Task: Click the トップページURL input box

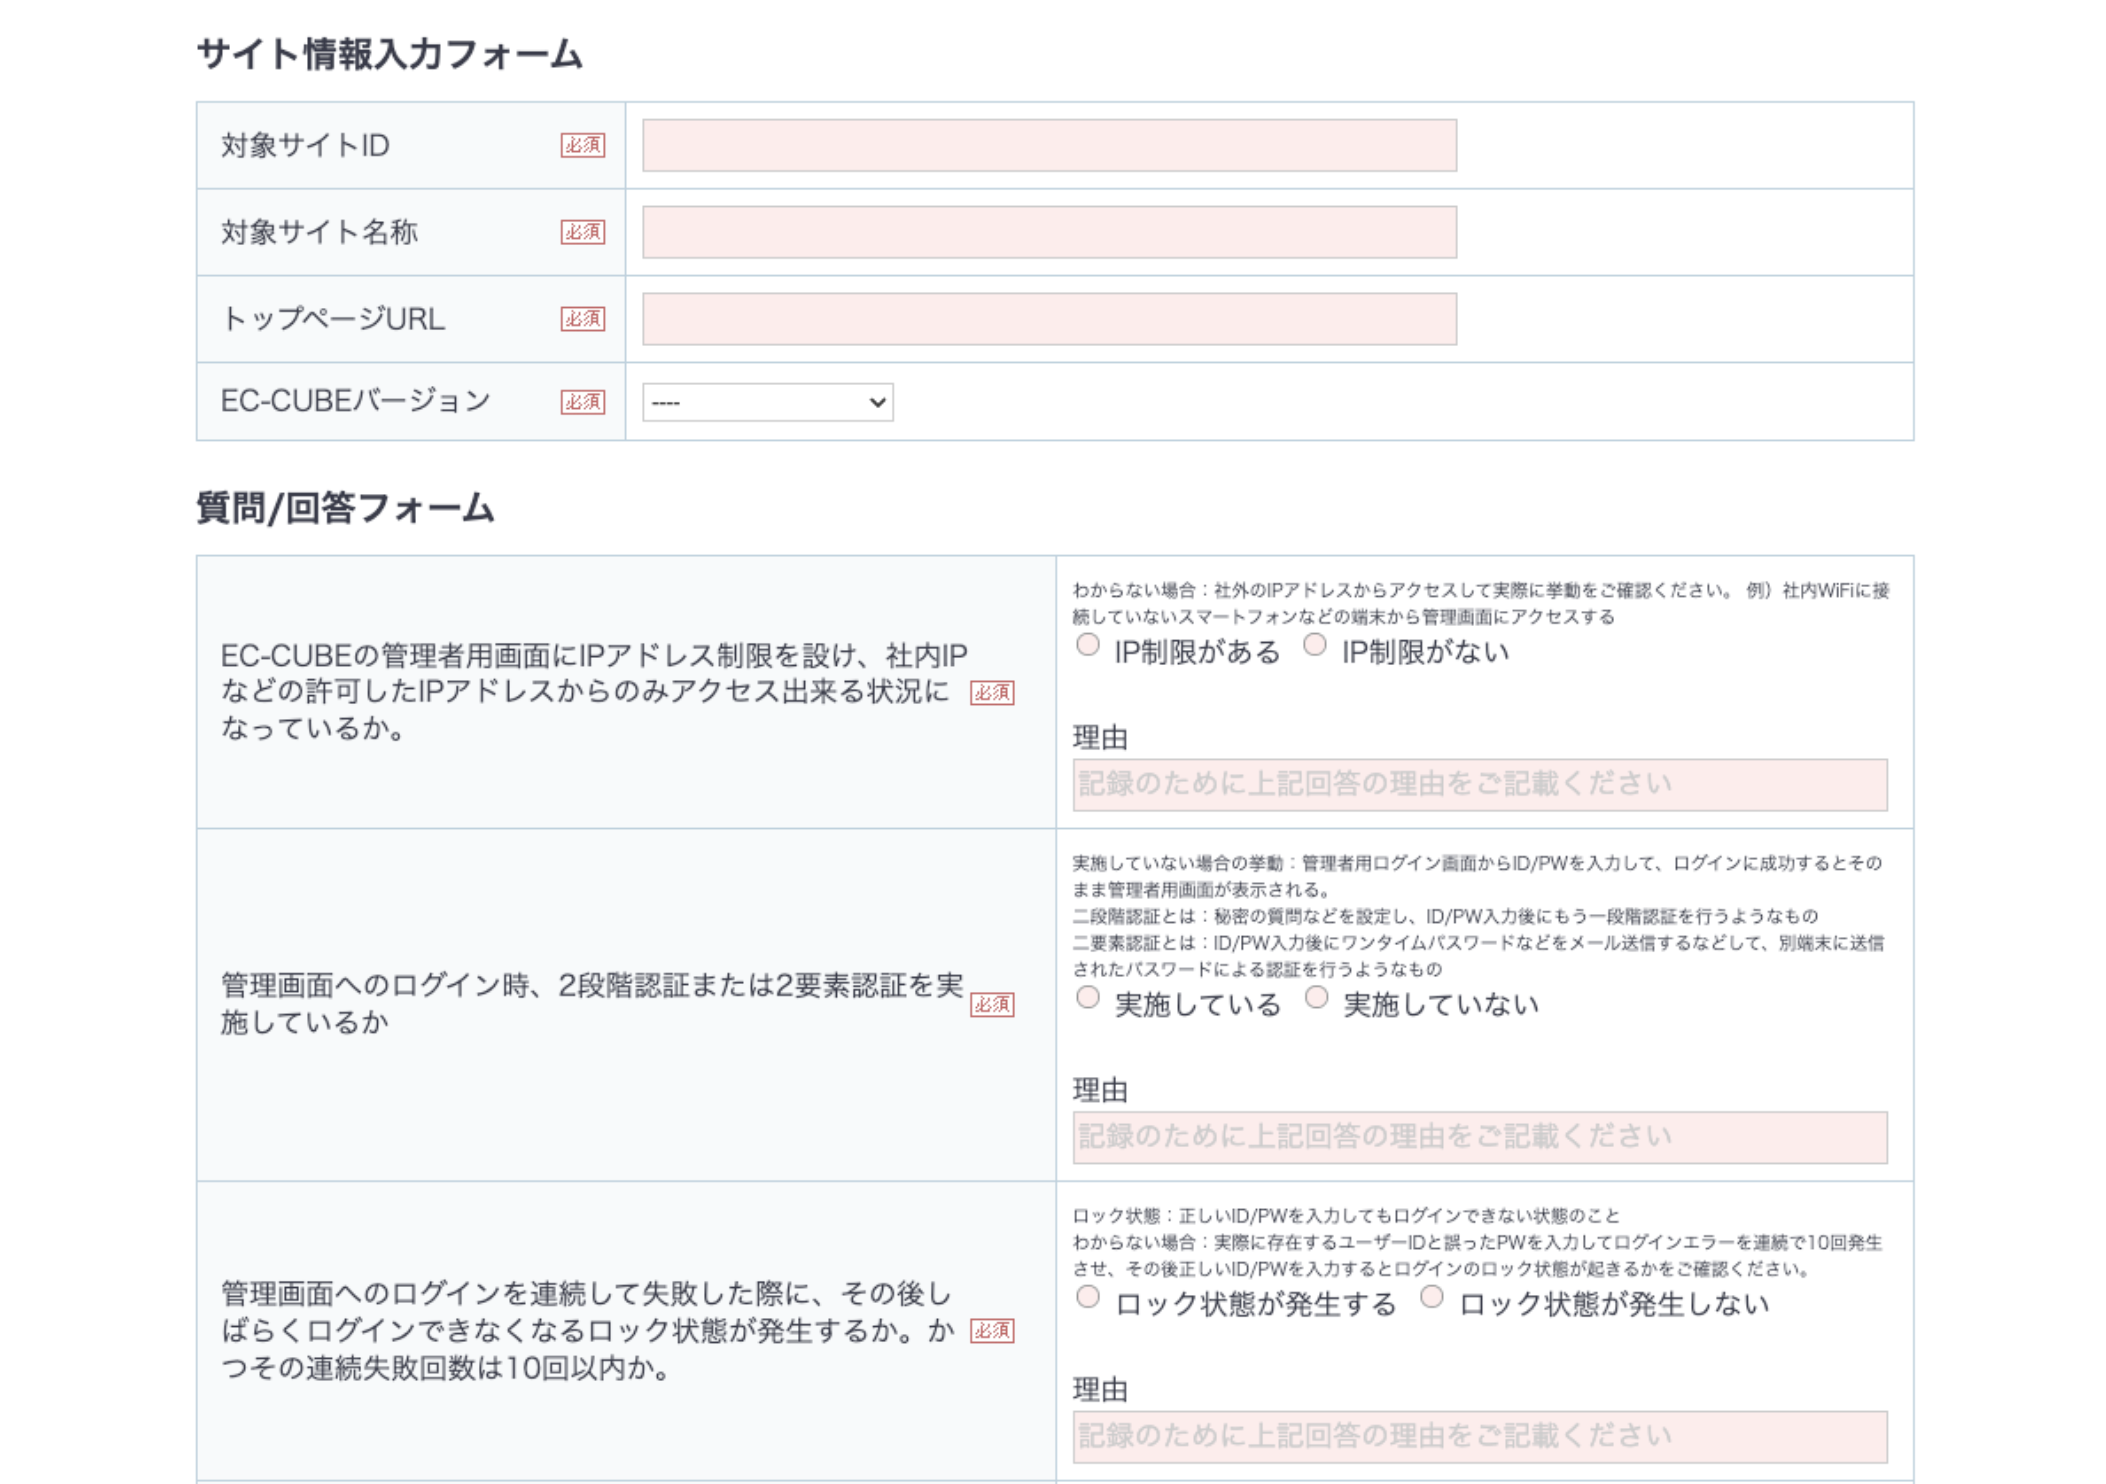Action: 1049,319
